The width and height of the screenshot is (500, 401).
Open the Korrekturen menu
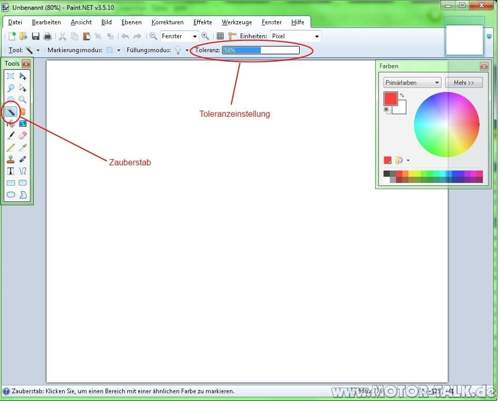coord(167,22)
